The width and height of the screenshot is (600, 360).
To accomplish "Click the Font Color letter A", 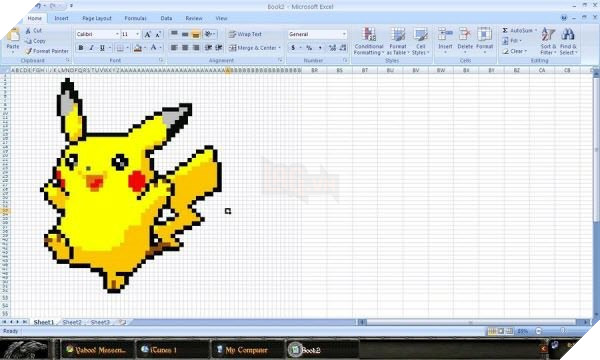I will 153,47.
